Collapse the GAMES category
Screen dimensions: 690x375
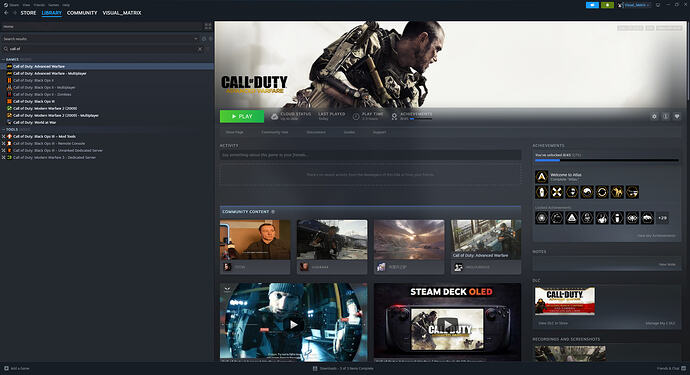pos(4,59)
